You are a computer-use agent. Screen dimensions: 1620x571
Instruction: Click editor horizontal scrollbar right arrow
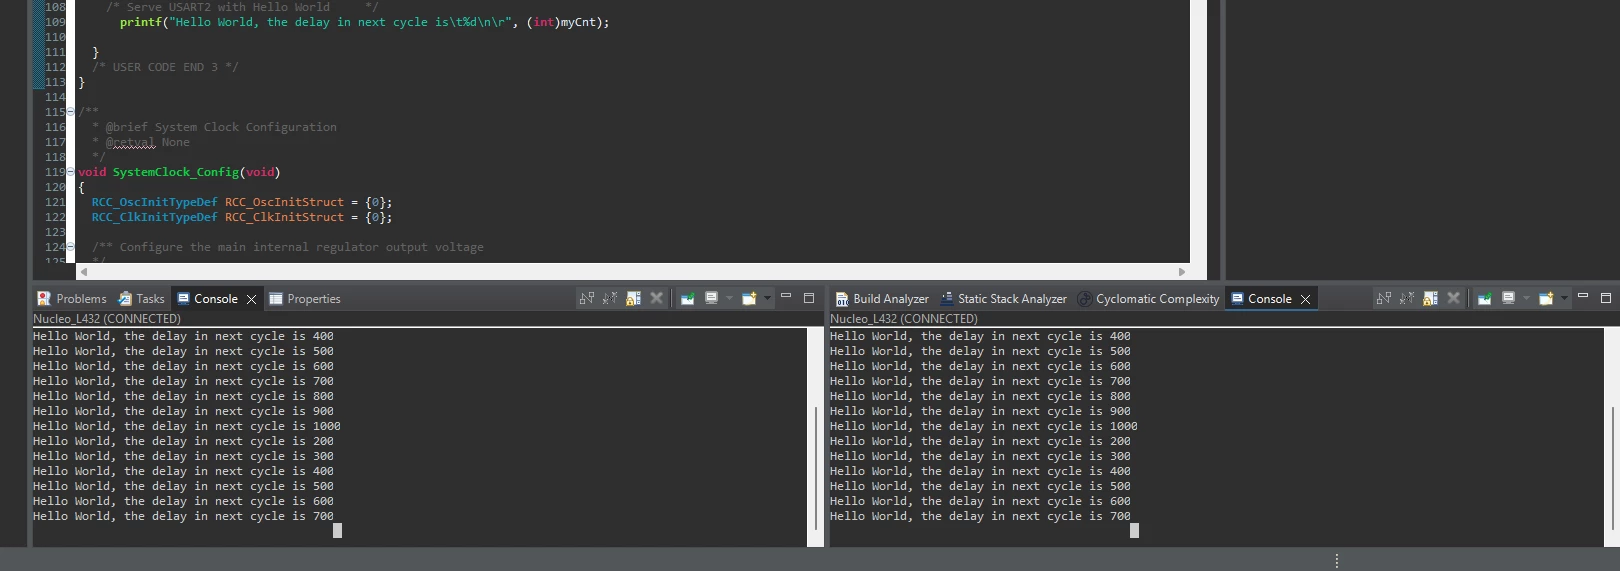pos(1182,272)
